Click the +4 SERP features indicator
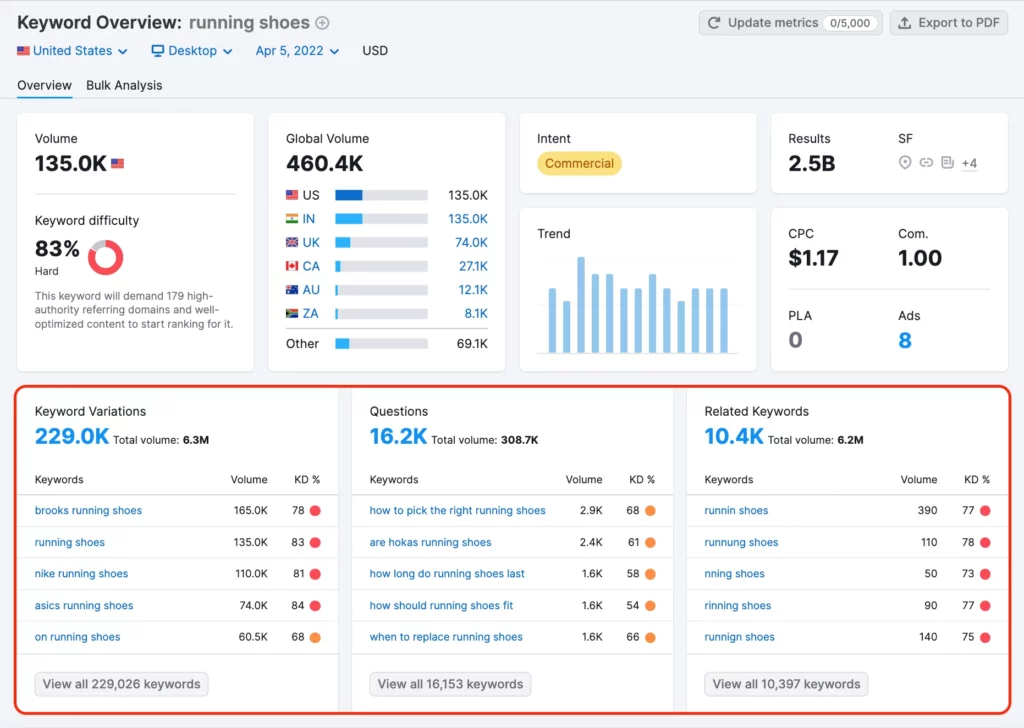 [969, 163]
